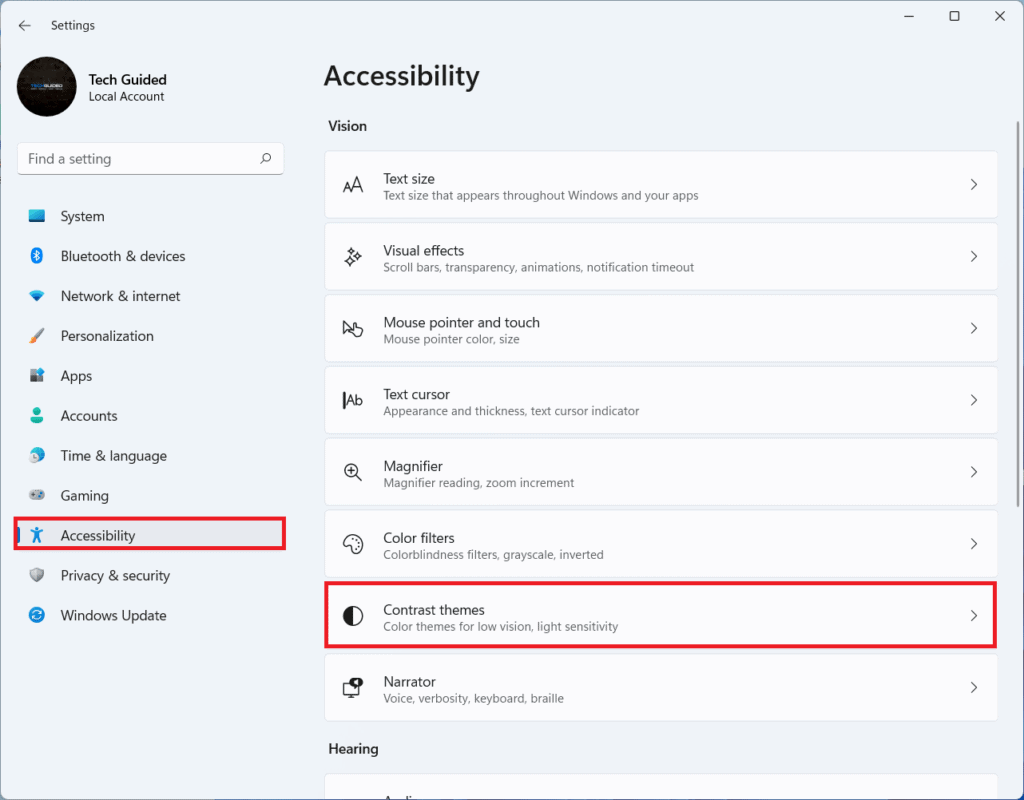Click the Narrator speech icon
The image size is (1024, 800).
[353, 688]
